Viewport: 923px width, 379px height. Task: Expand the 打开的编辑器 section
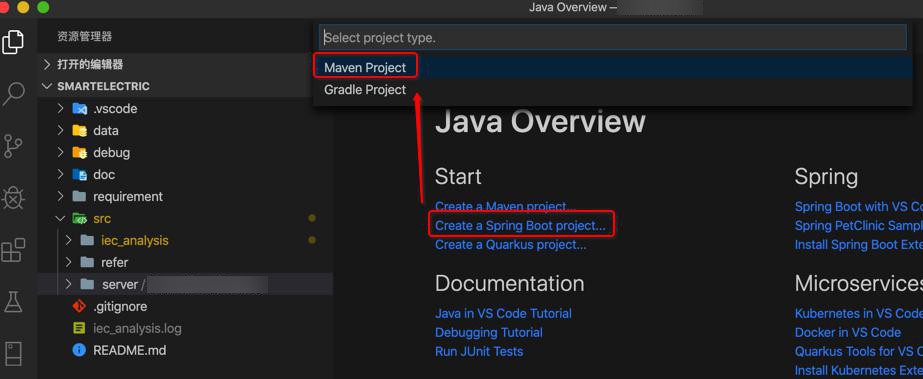tap(48, 64)
